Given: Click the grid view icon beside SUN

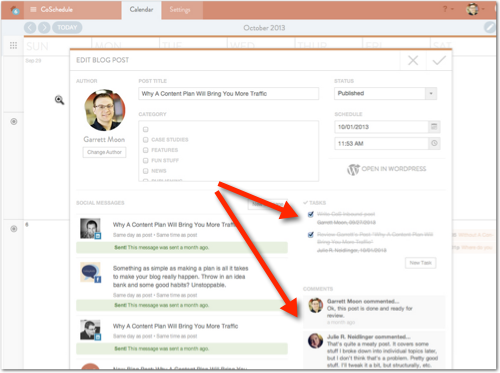Looking at the screenshot, I should pos(13,45).
